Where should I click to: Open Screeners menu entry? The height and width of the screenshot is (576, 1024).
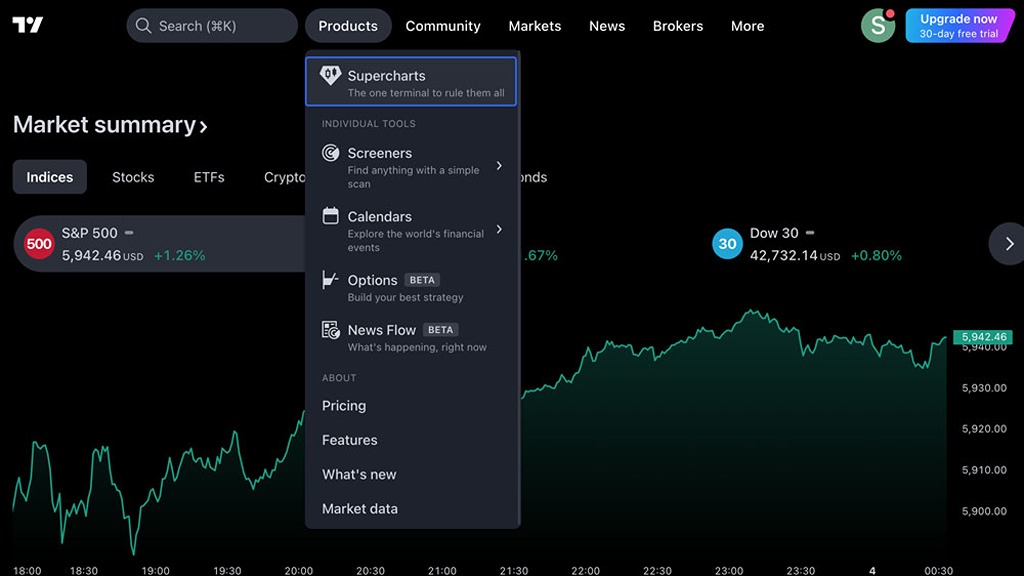[411, 167]
